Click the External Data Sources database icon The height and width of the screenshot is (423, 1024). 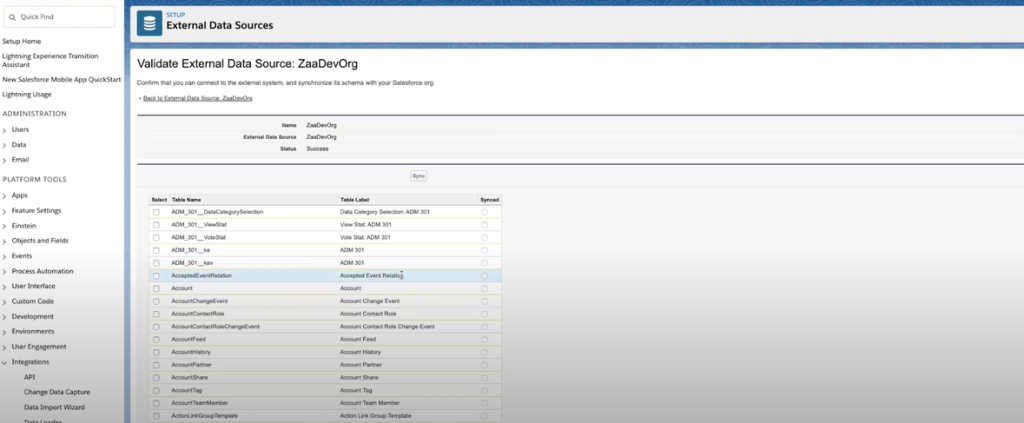click(x=151, y=21)
